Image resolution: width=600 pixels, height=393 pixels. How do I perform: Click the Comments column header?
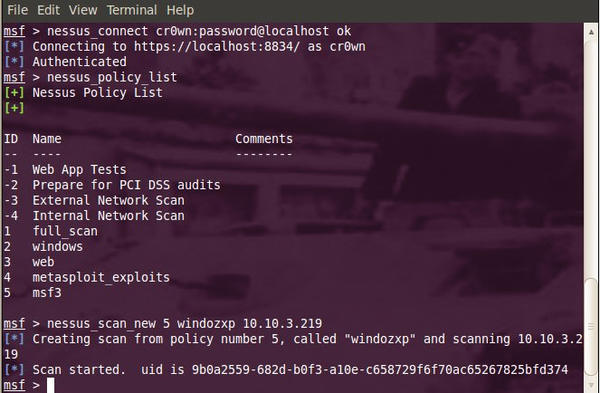tap(264, 139)
